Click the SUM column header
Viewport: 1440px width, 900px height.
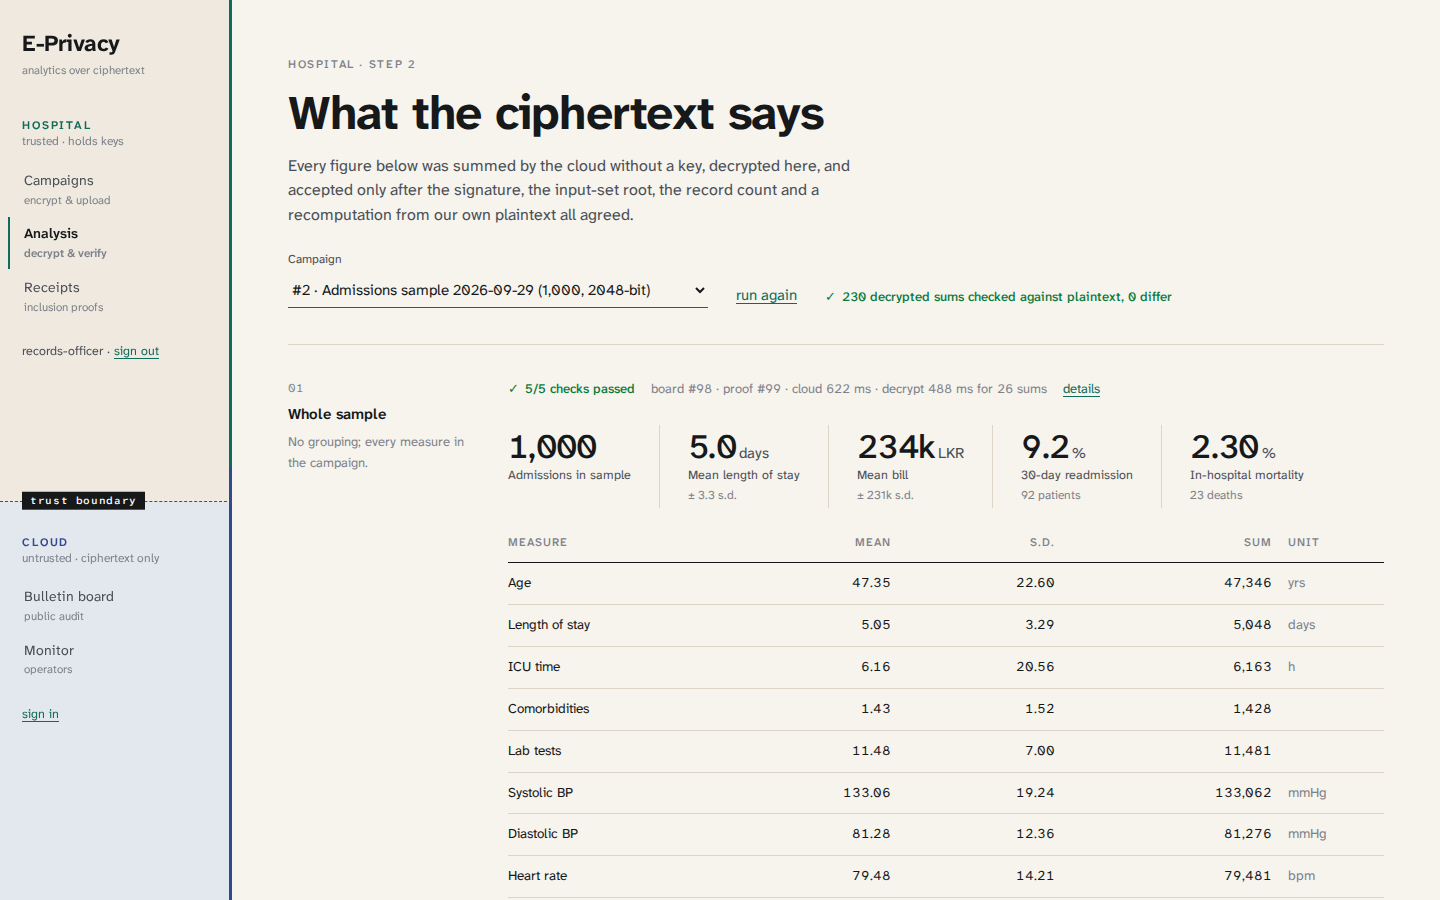tap(1258, 542)
